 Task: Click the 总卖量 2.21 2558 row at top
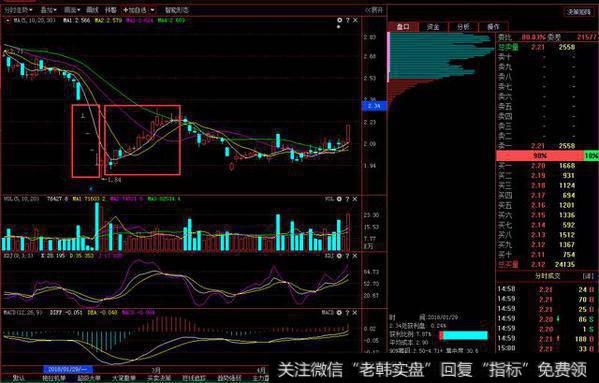click(547, 47)
